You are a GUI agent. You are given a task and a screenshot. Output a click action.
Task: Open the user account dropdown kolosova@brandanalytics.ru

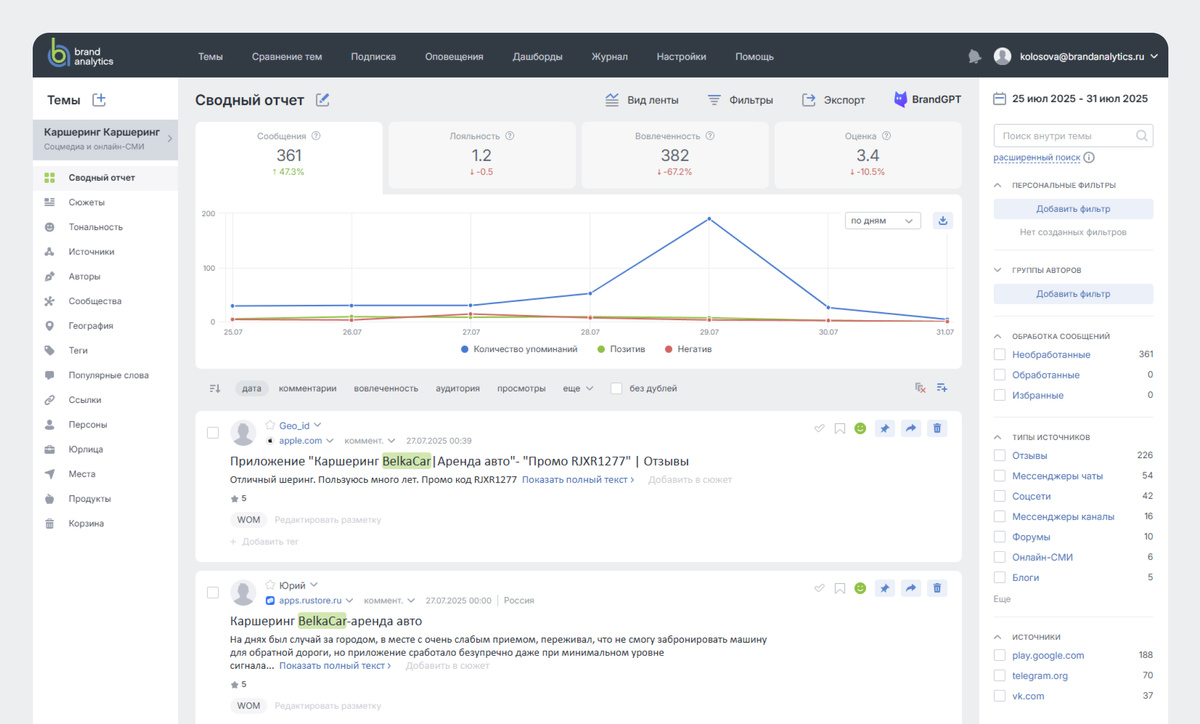click(1076, 57)
